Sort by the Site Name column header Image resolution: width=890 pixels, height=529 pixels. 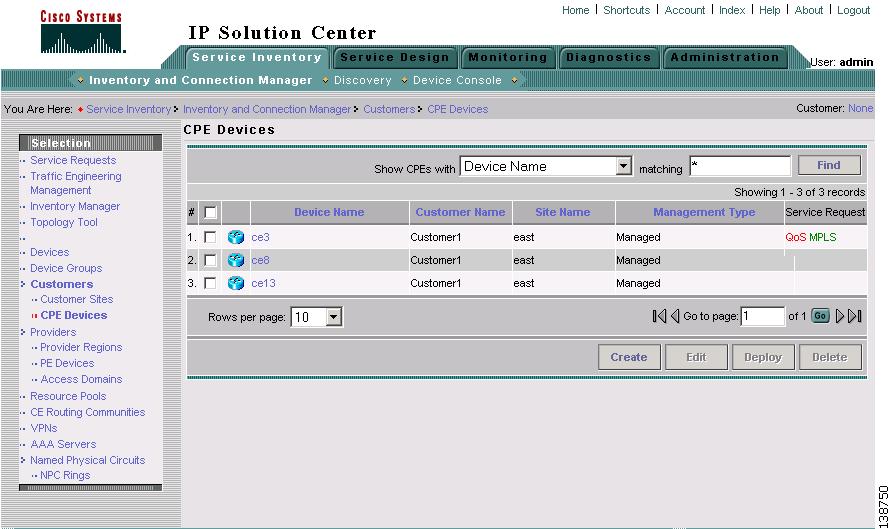click(x=562, y=212)
